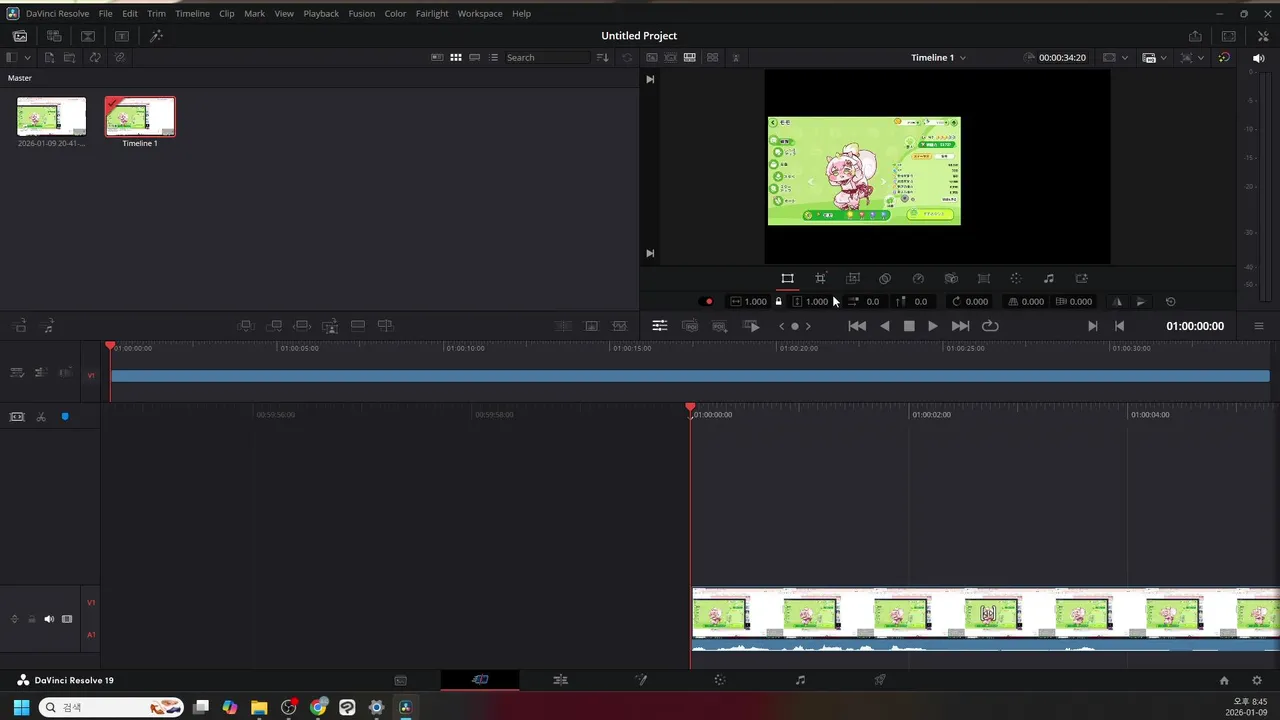Toggle loop playback
This screenshot has height=720, width=1280.
coord(990,326)
